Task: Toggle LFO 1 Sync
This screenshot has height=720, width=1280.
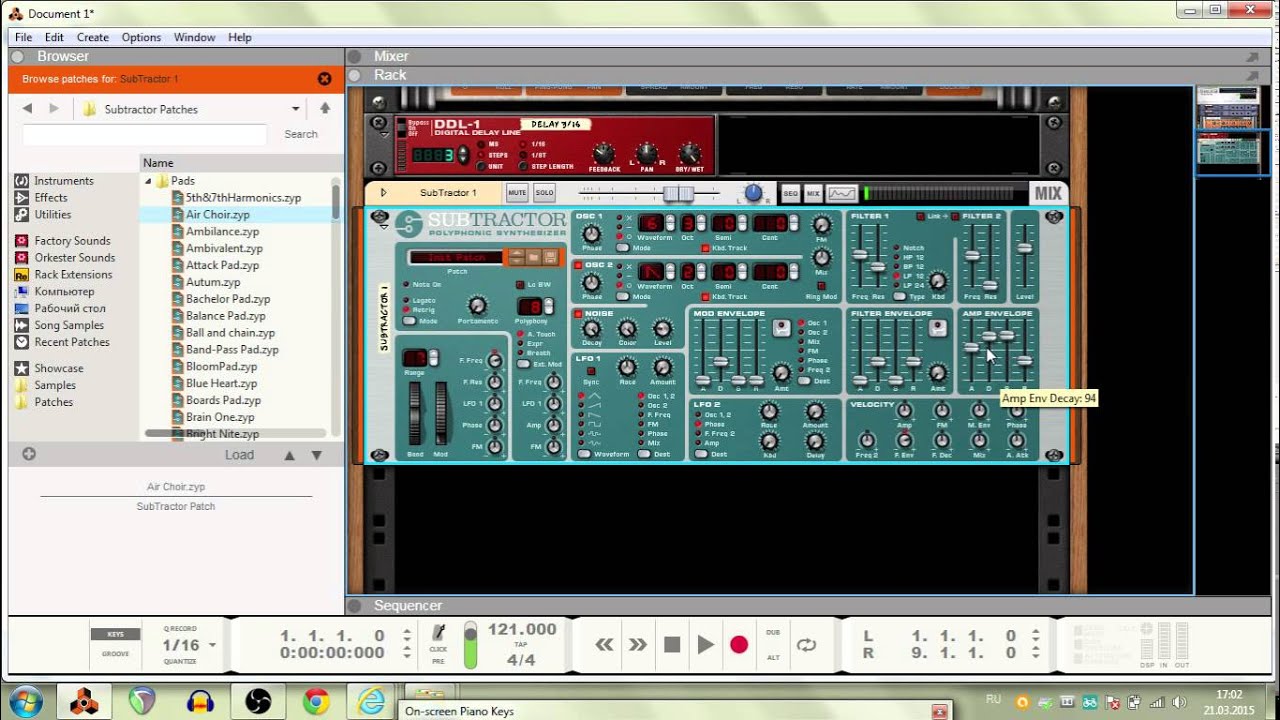Action: 591,372
